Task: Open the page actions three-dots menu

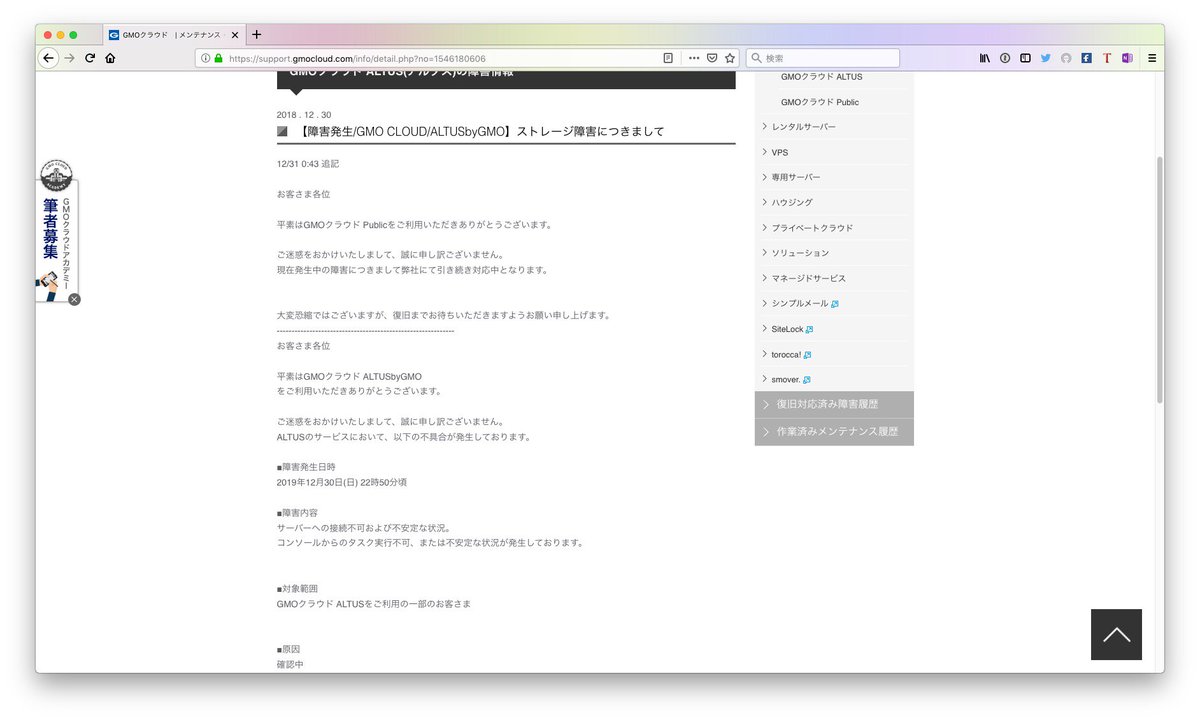Action: (694, 58)
